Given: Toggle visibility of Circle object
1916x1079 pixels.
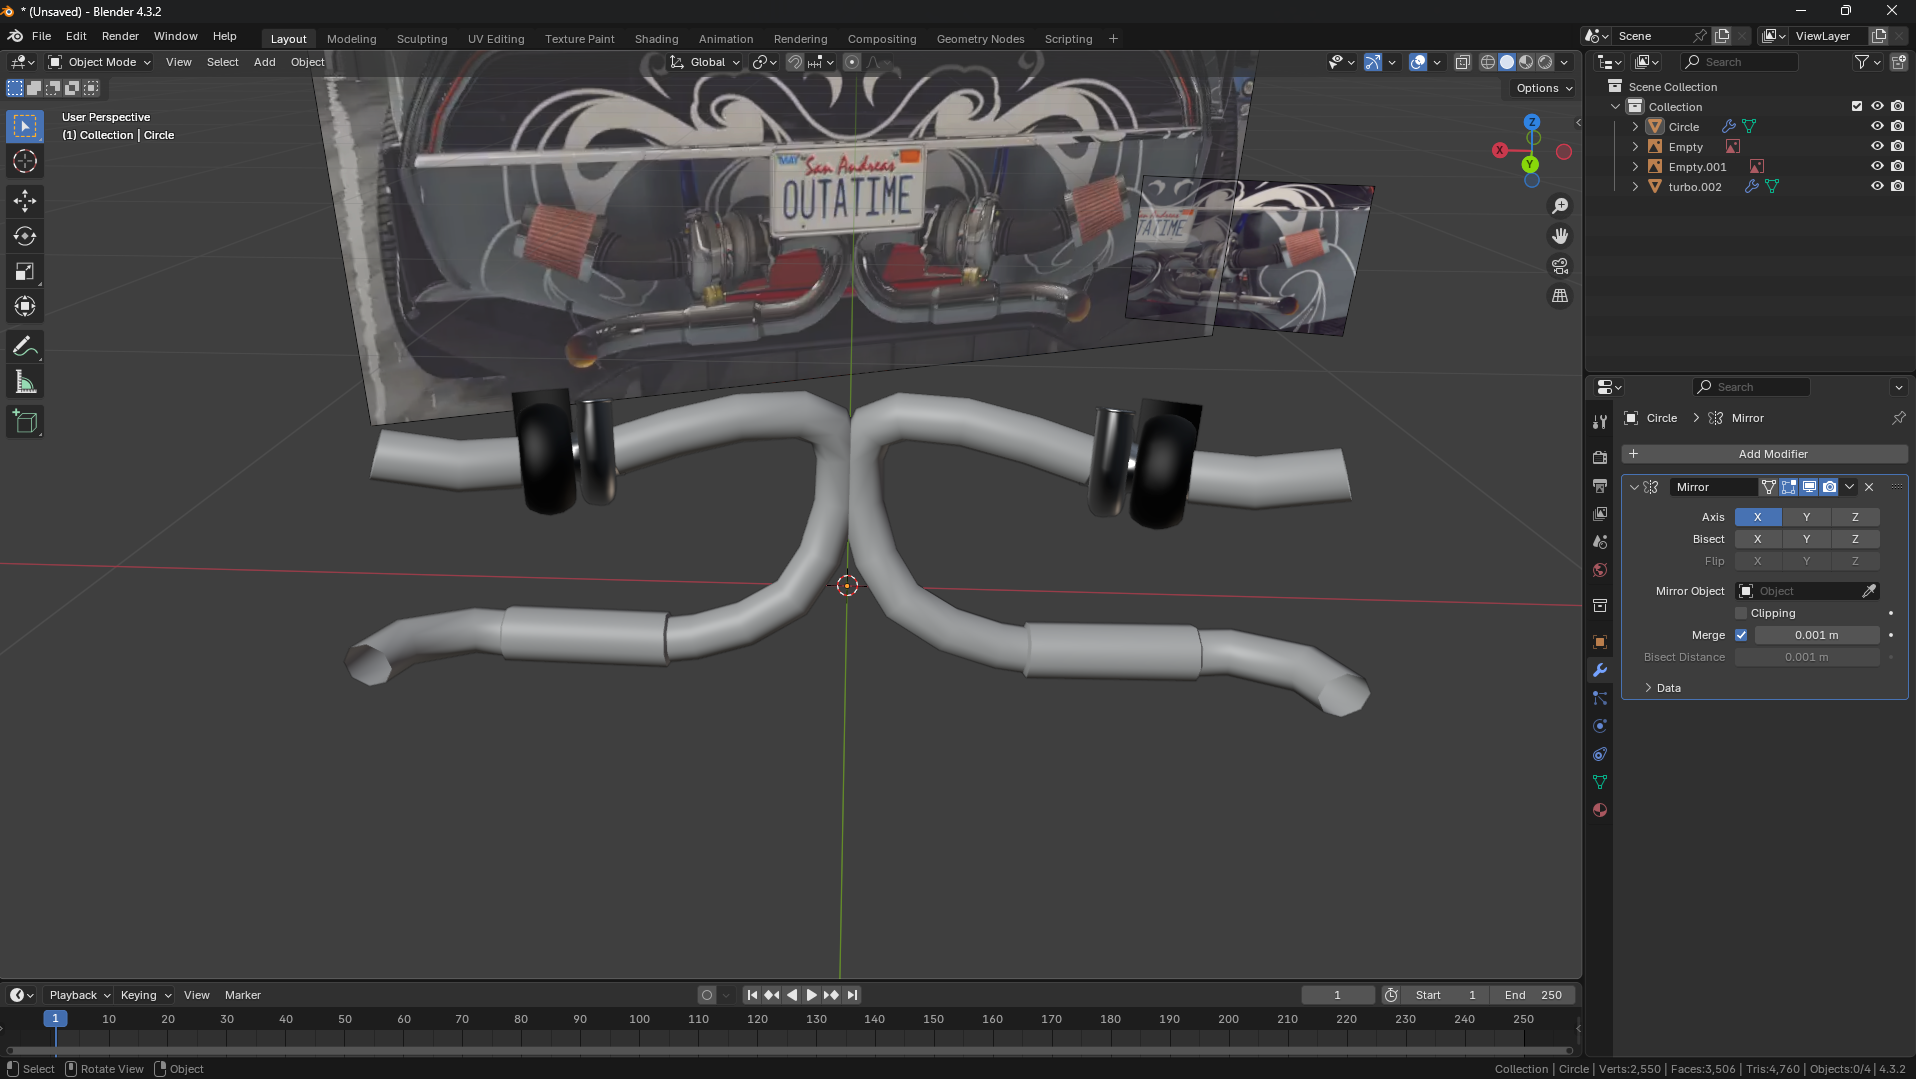Looking at the screenshot, I should click(1877, 127).
